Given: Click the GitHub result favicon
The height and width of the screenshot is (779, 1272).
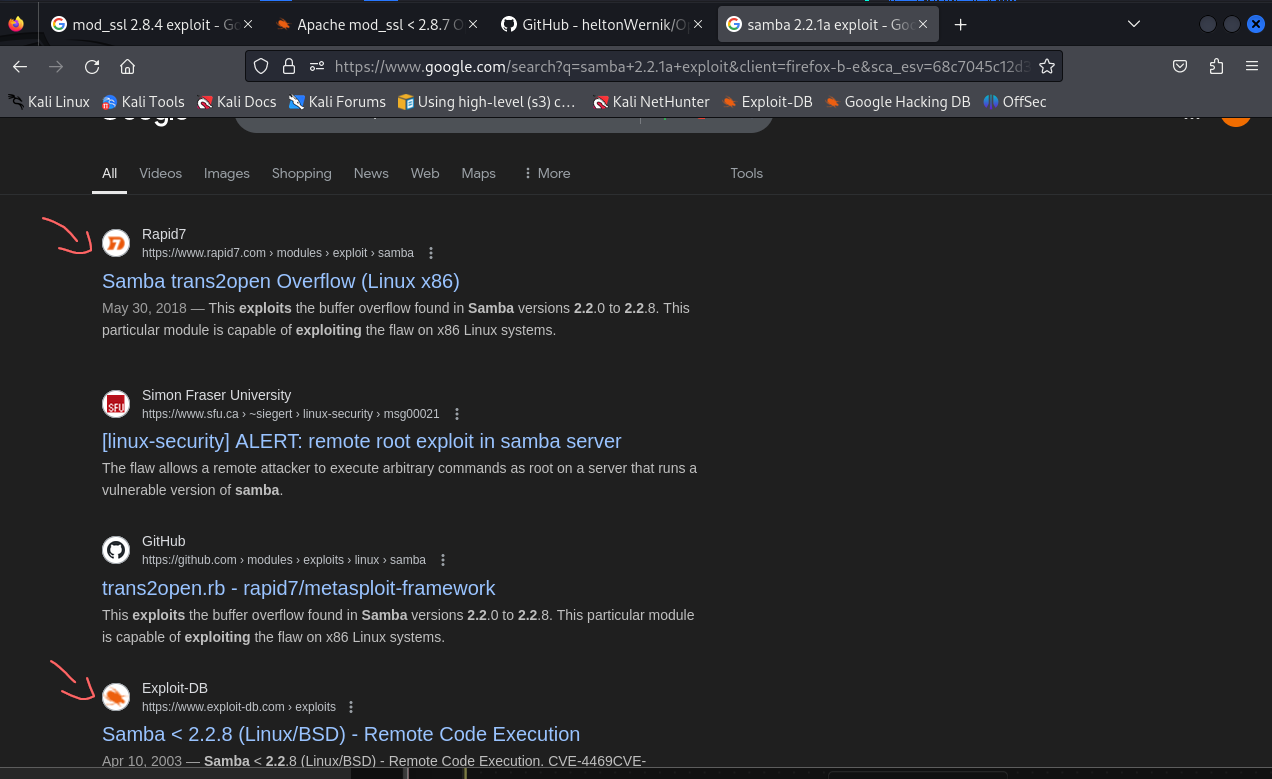Looking at the screenshot, I should 116,550.
